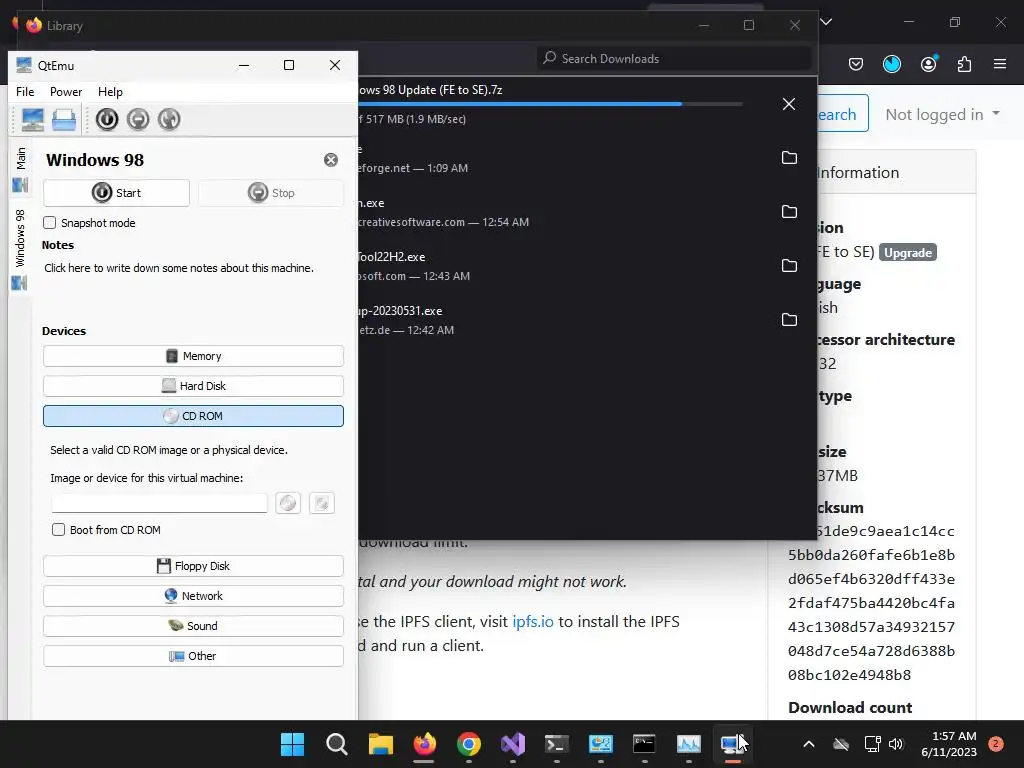Collapse the CD ROM device section

(x=193, y=416)
